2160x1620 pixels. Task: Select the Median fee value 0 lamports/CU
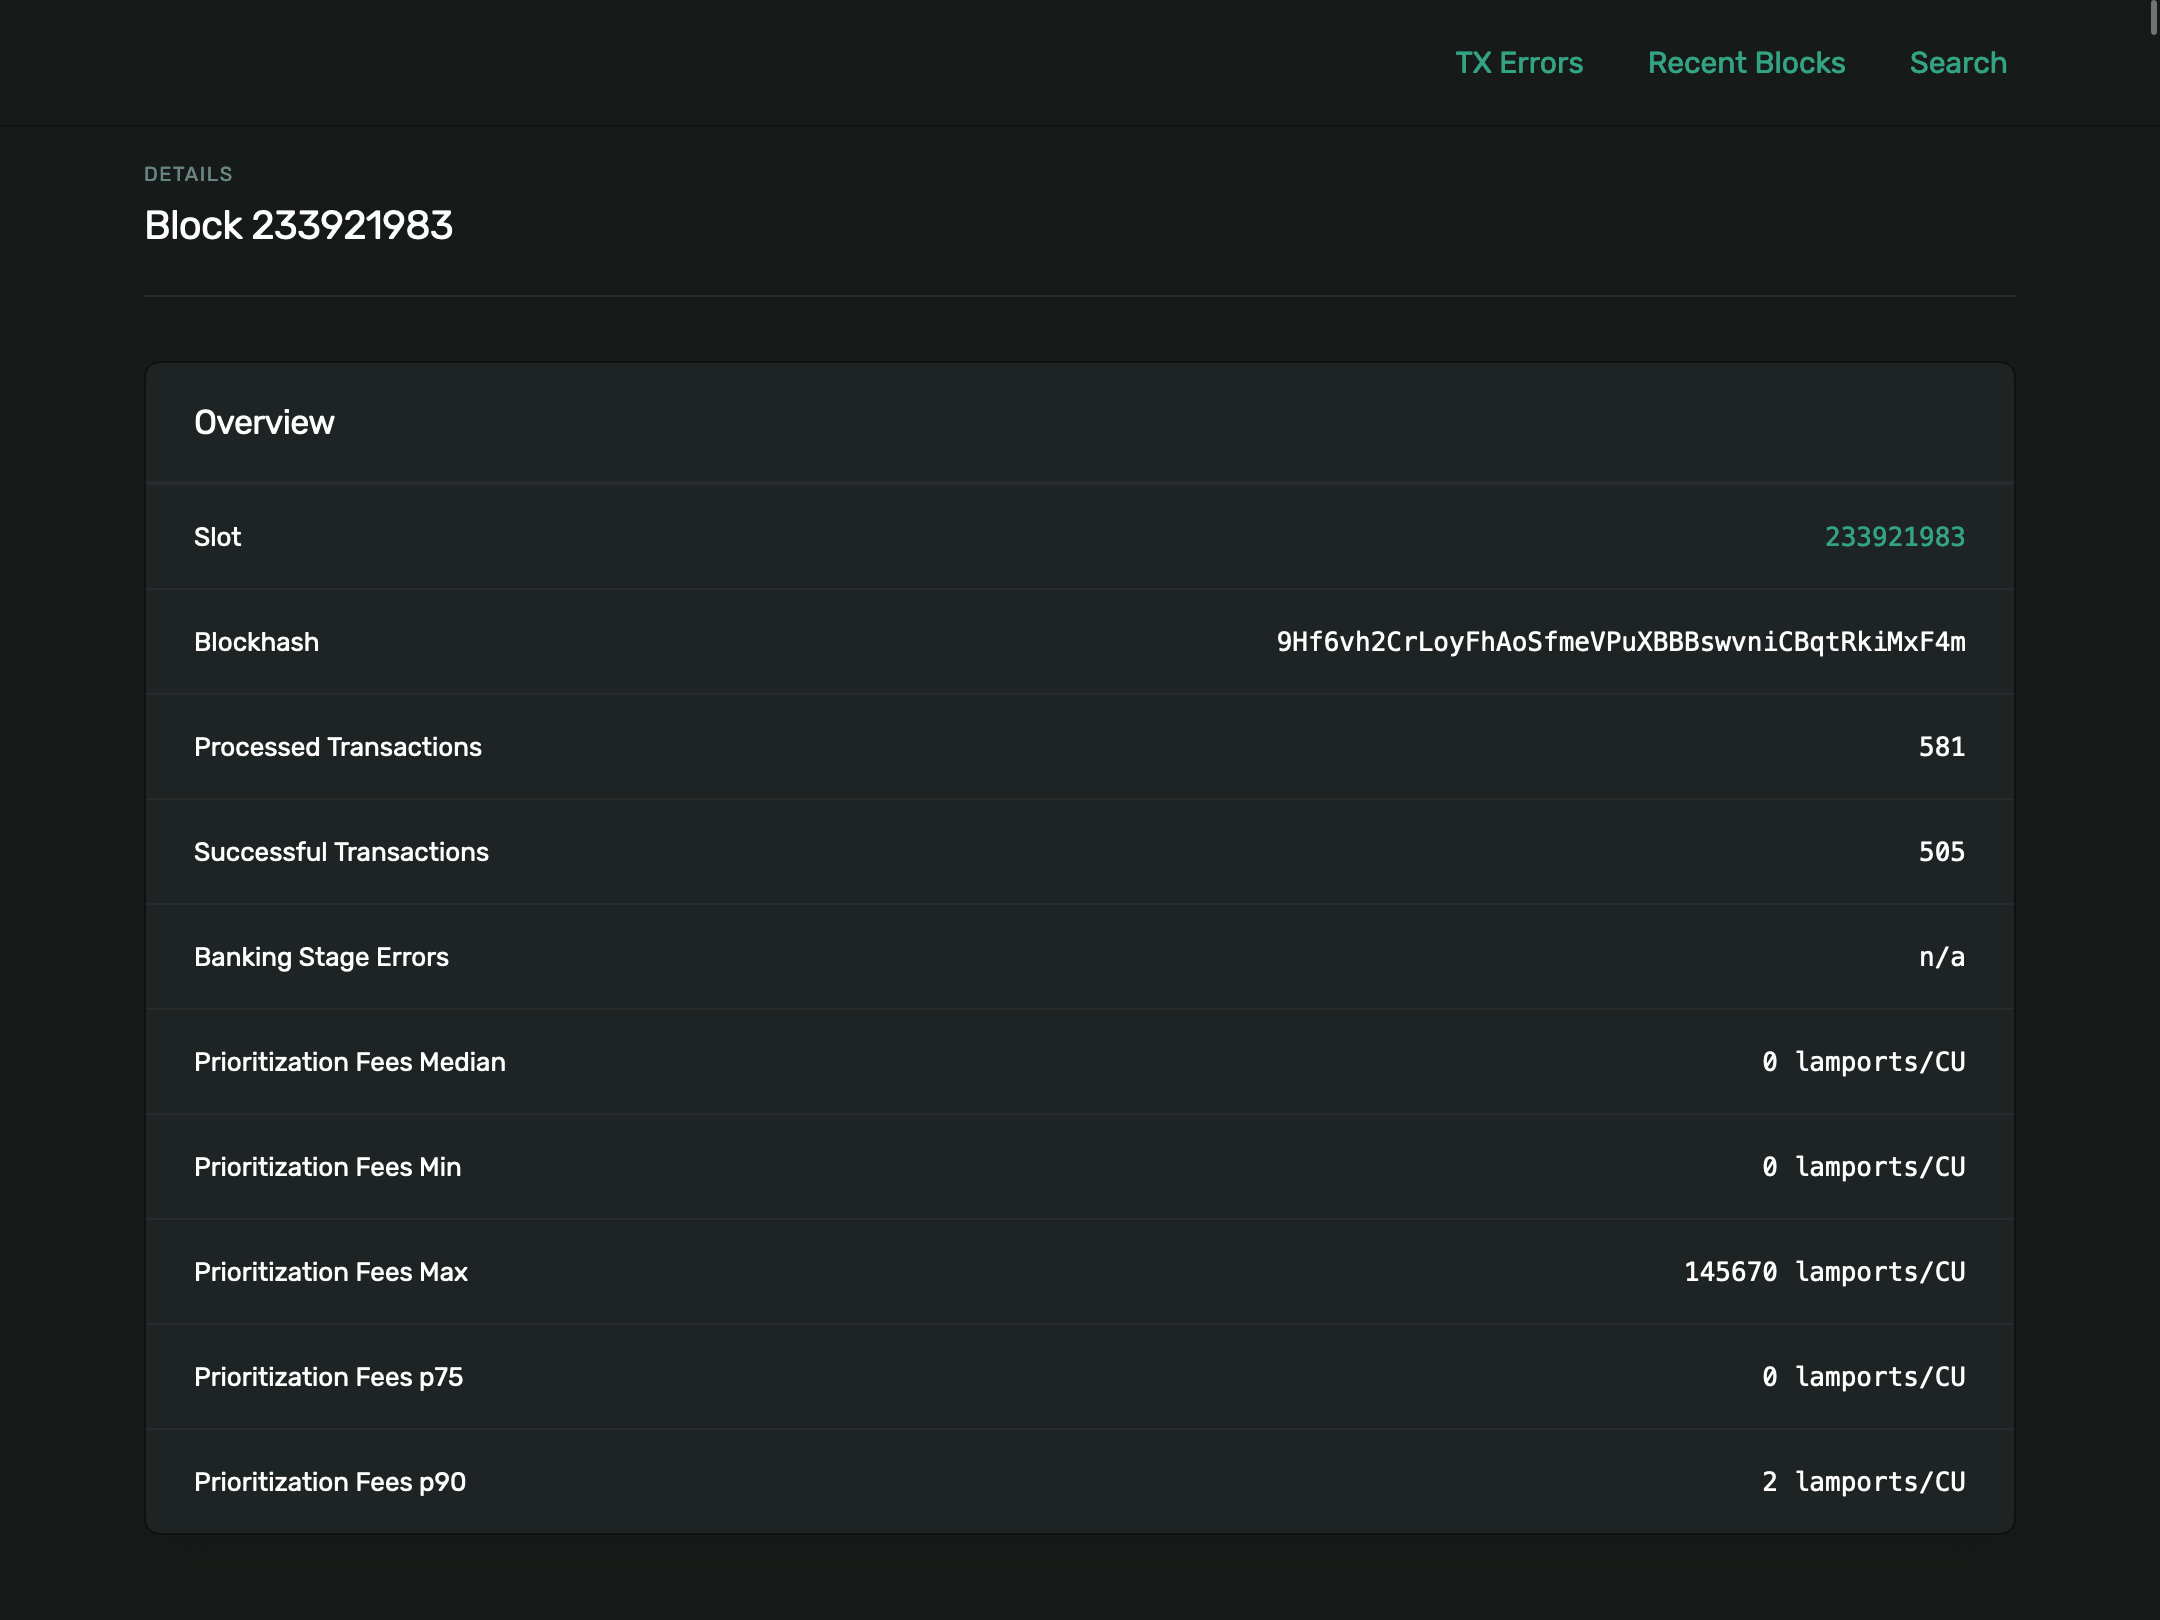[1864, 1062]
